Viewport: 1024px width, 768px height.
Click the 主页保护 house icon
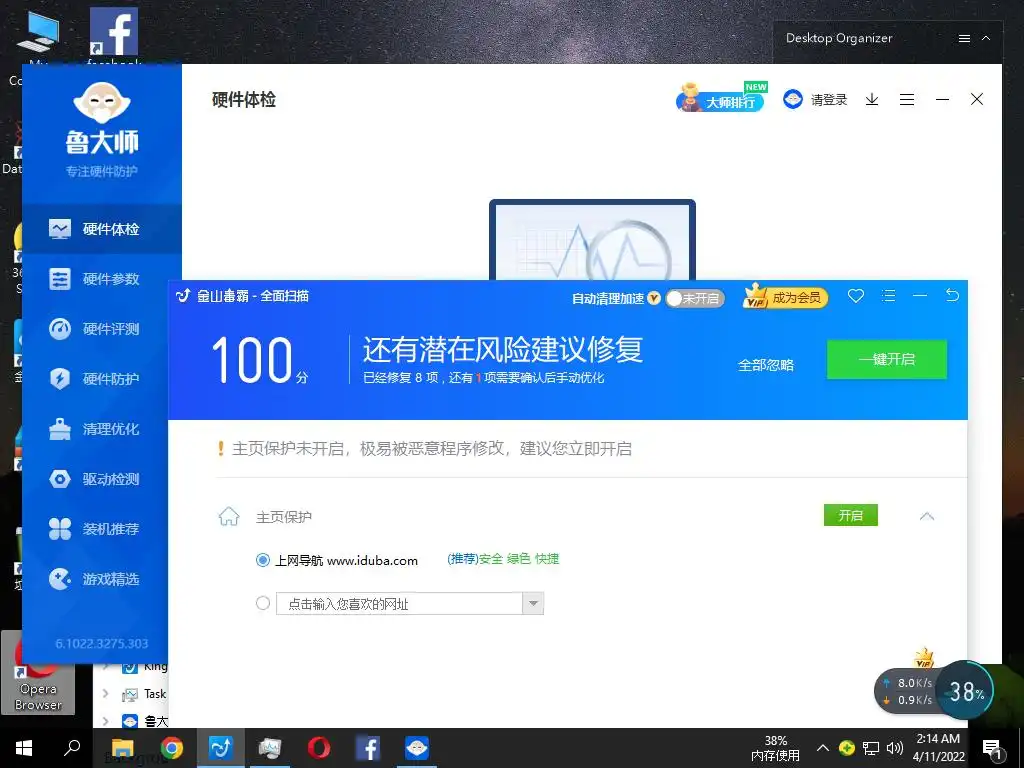point(229,517)
